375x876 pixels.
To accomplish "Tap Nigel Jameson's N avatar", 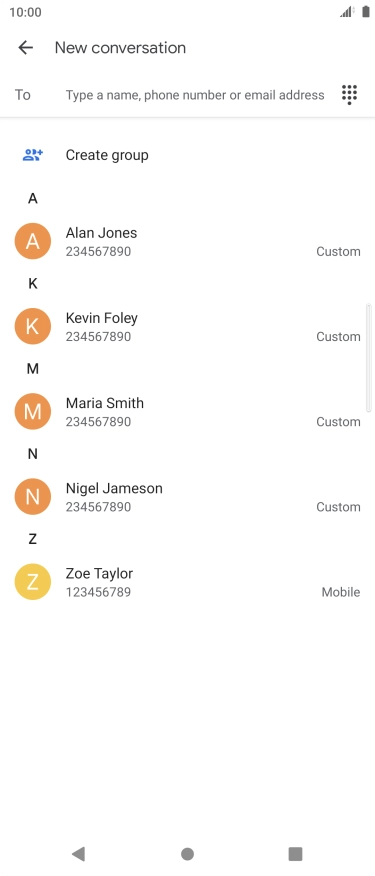I will point(32,497).
